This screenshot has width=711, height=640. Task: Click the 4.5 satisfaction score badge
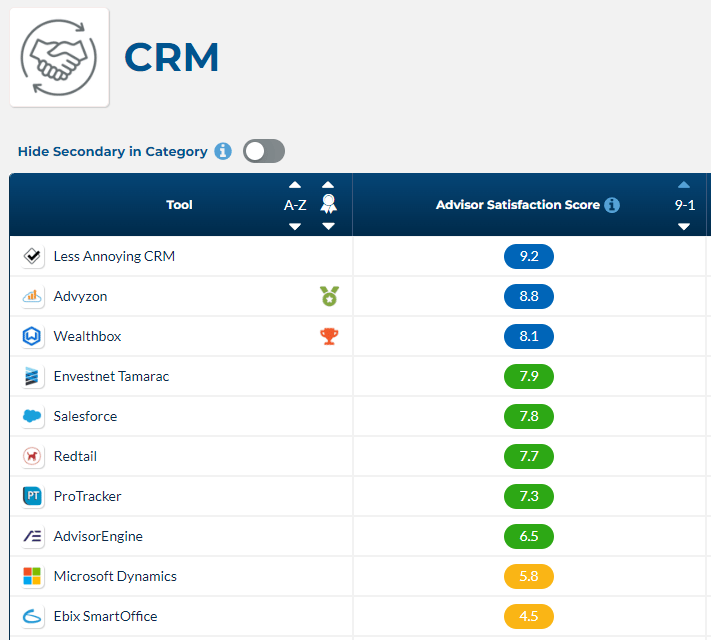(529, 616)
